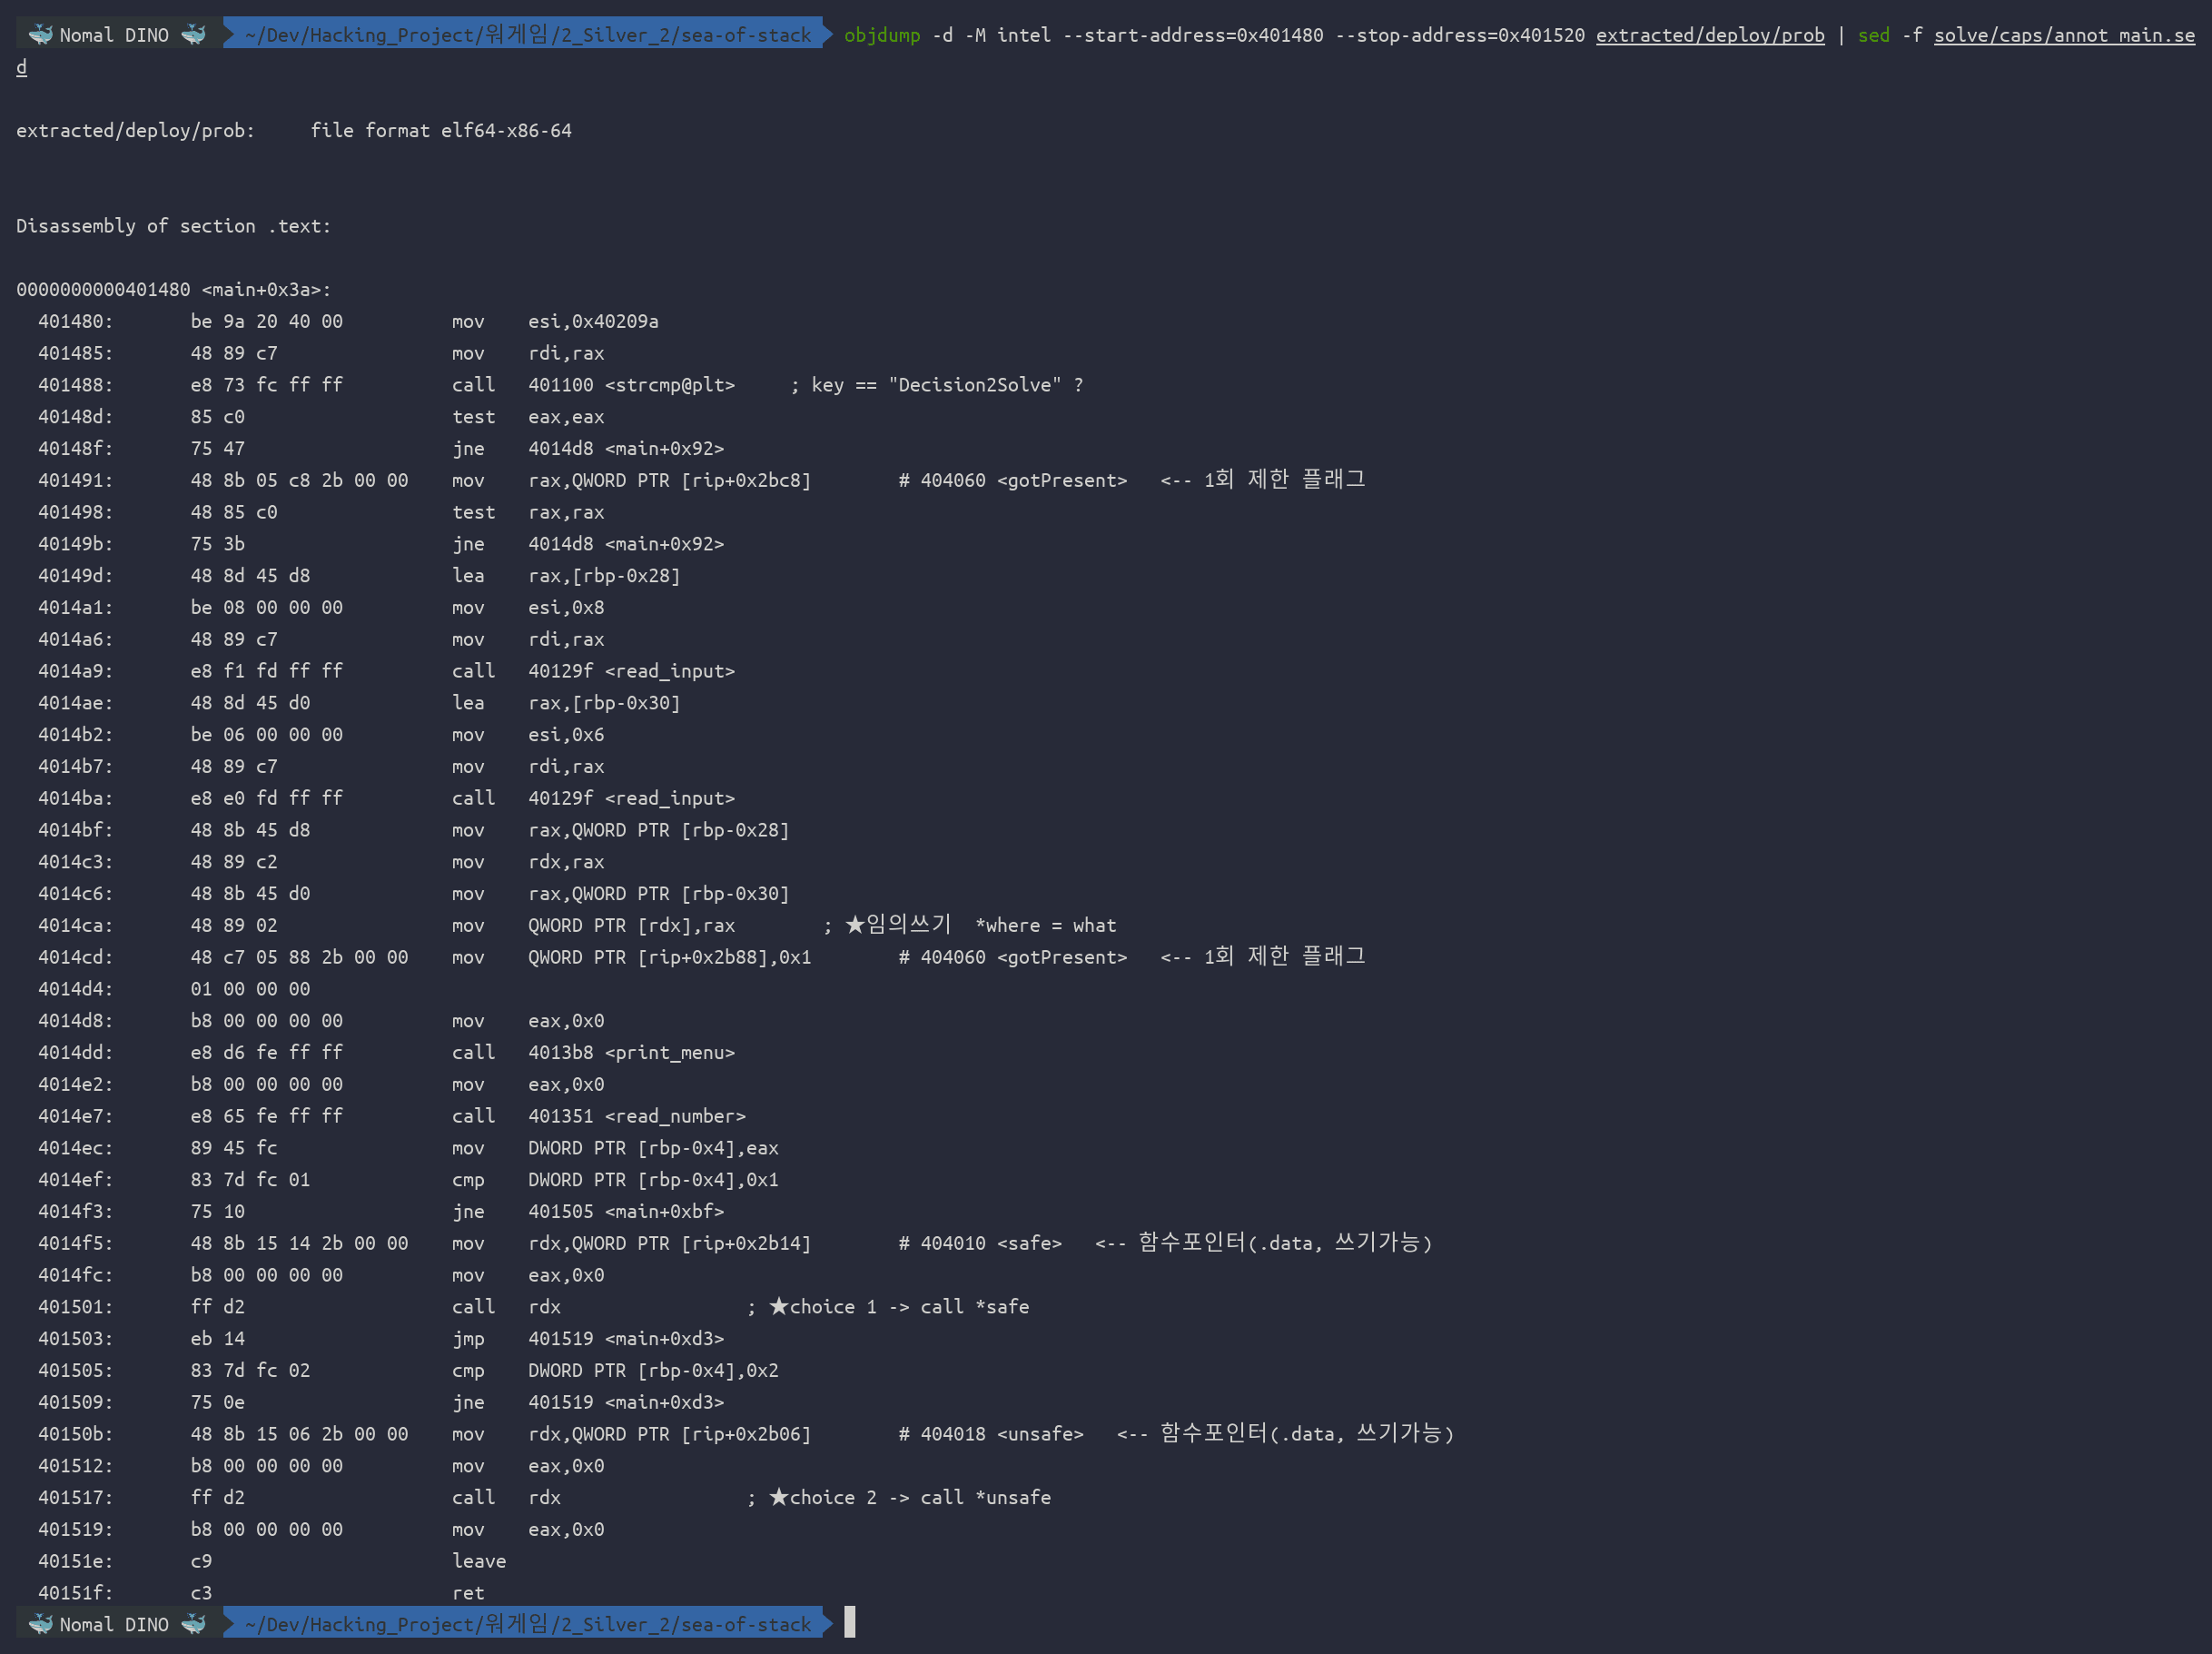This screenshot has height=1654, width=2212.
Task: Click the # 404018 <unsafe> comment
Action: (x=991, y=1434)
